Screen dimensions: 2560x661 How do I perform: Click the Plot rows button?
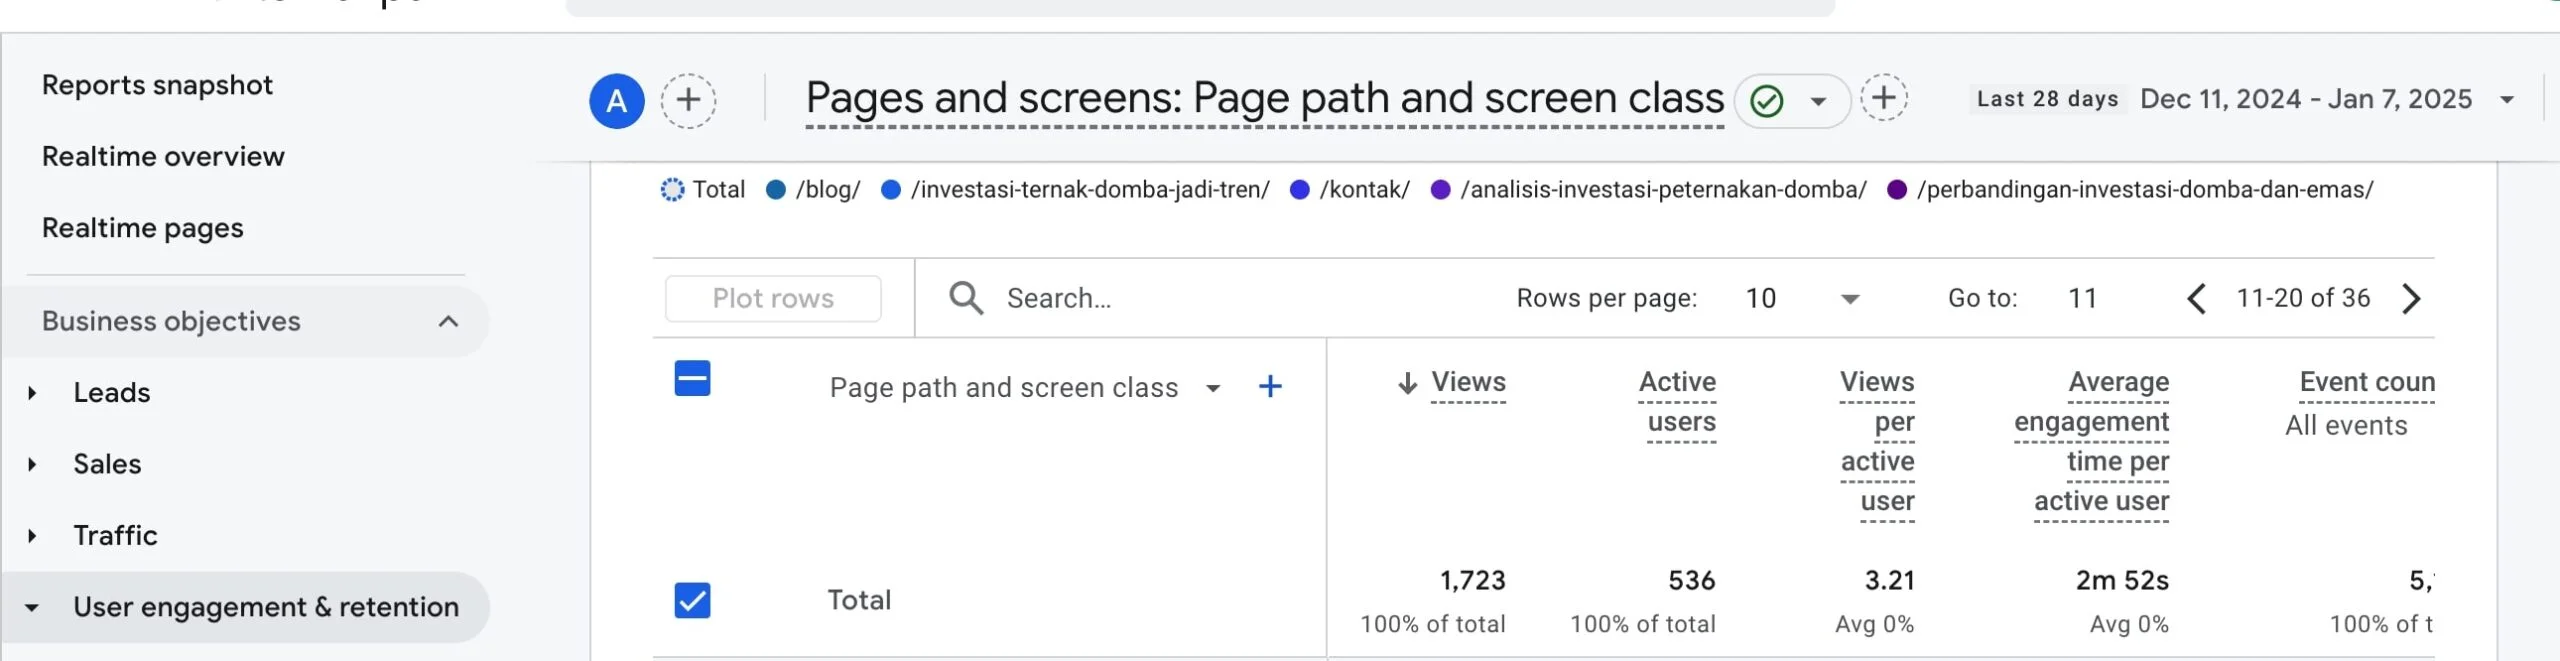point(773,298)
